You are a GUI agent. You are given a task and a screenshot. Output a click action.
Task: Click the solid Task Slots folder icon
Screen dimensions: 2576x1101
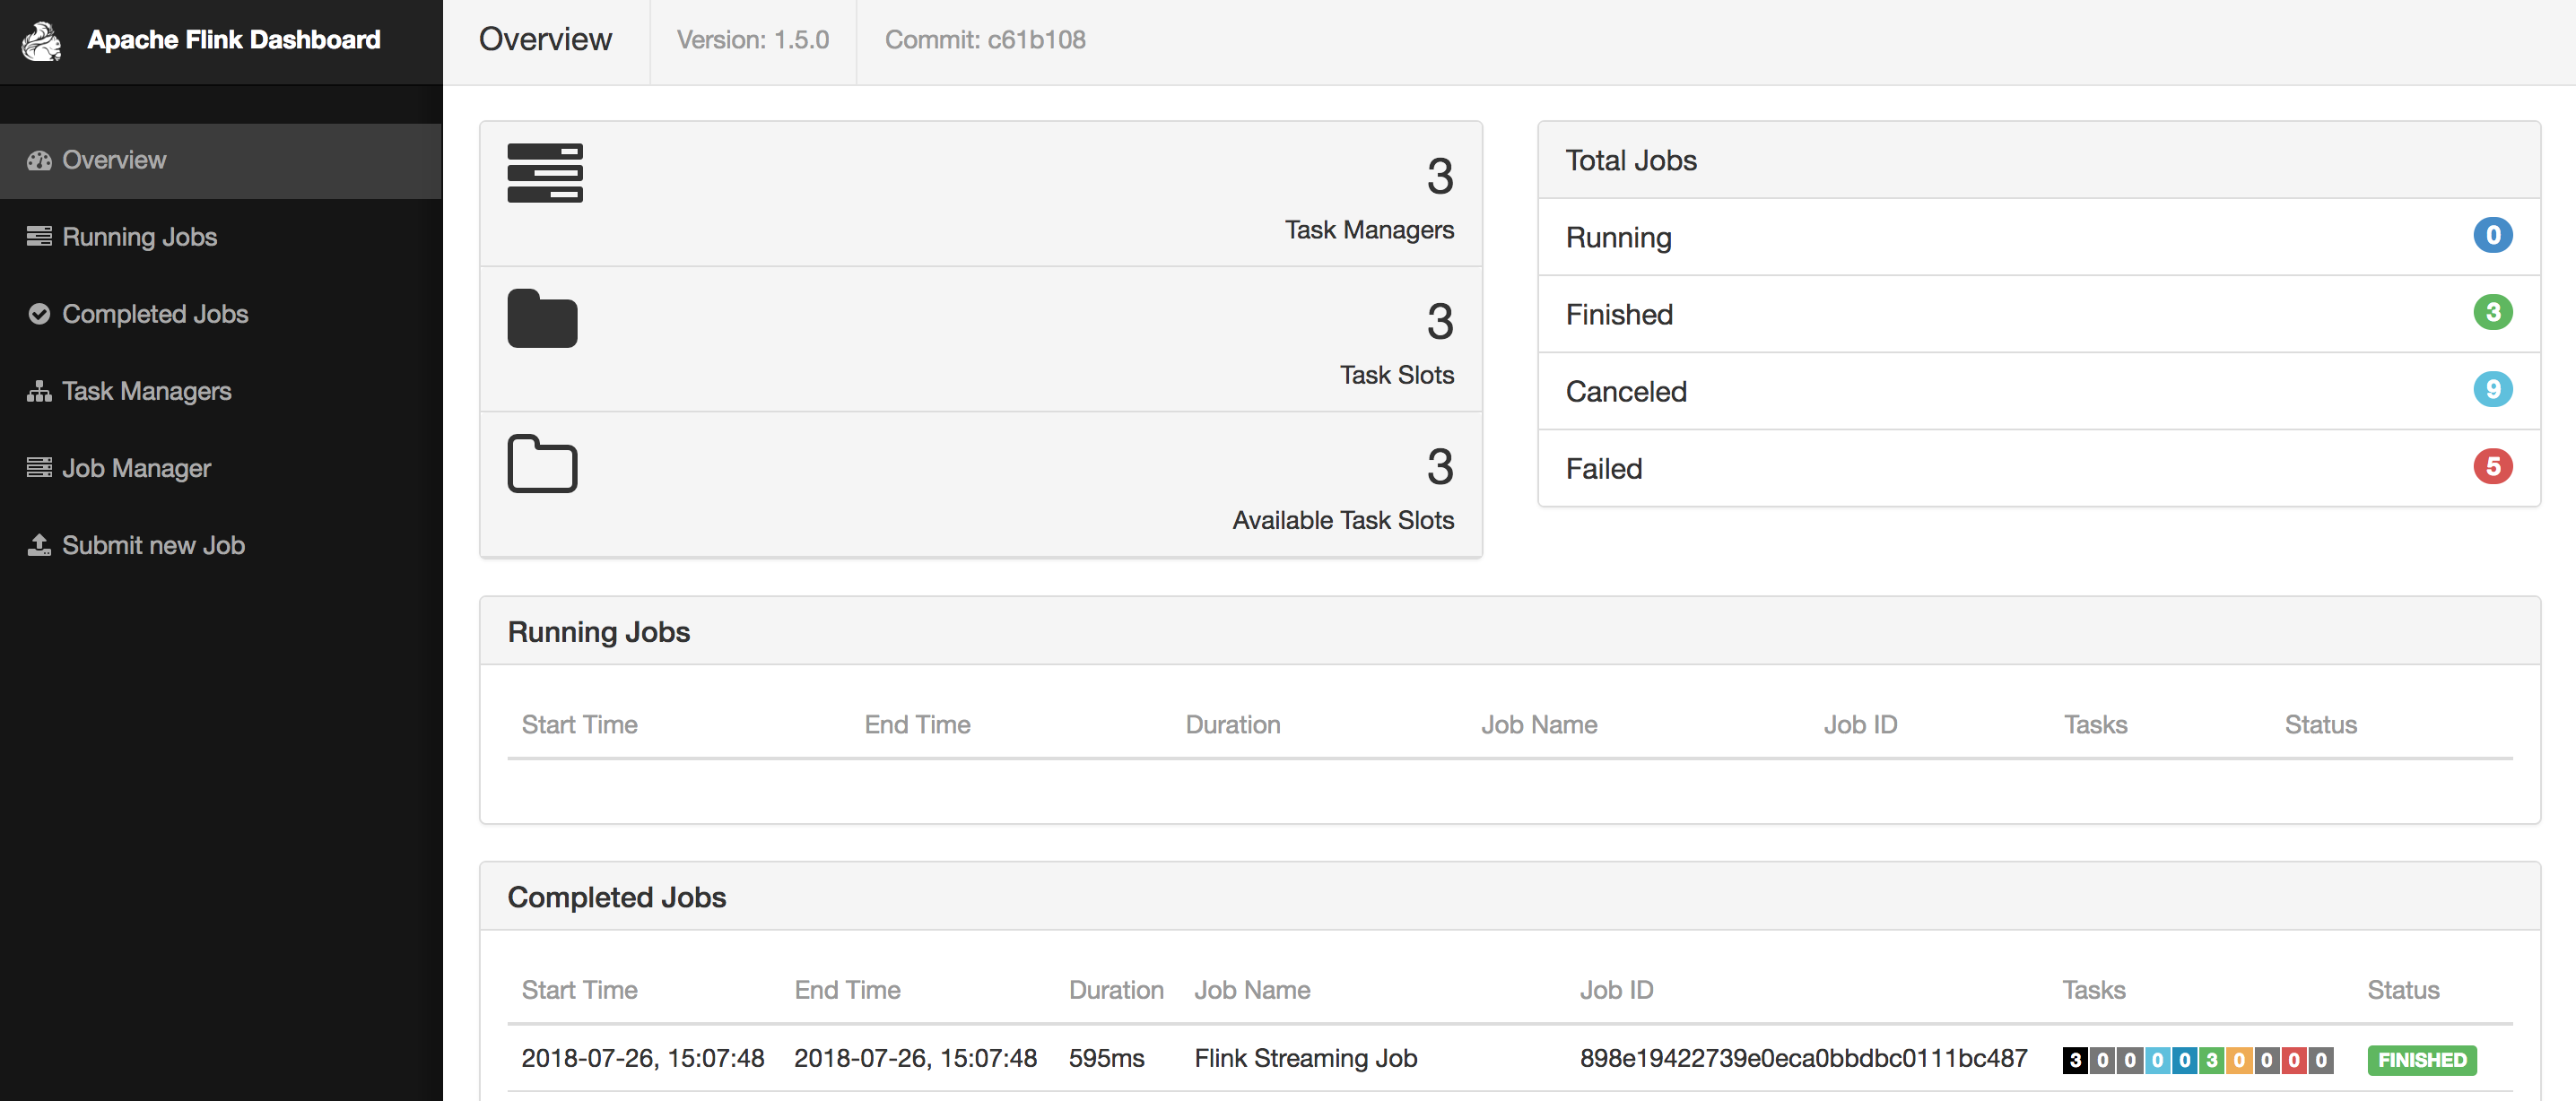542,318
